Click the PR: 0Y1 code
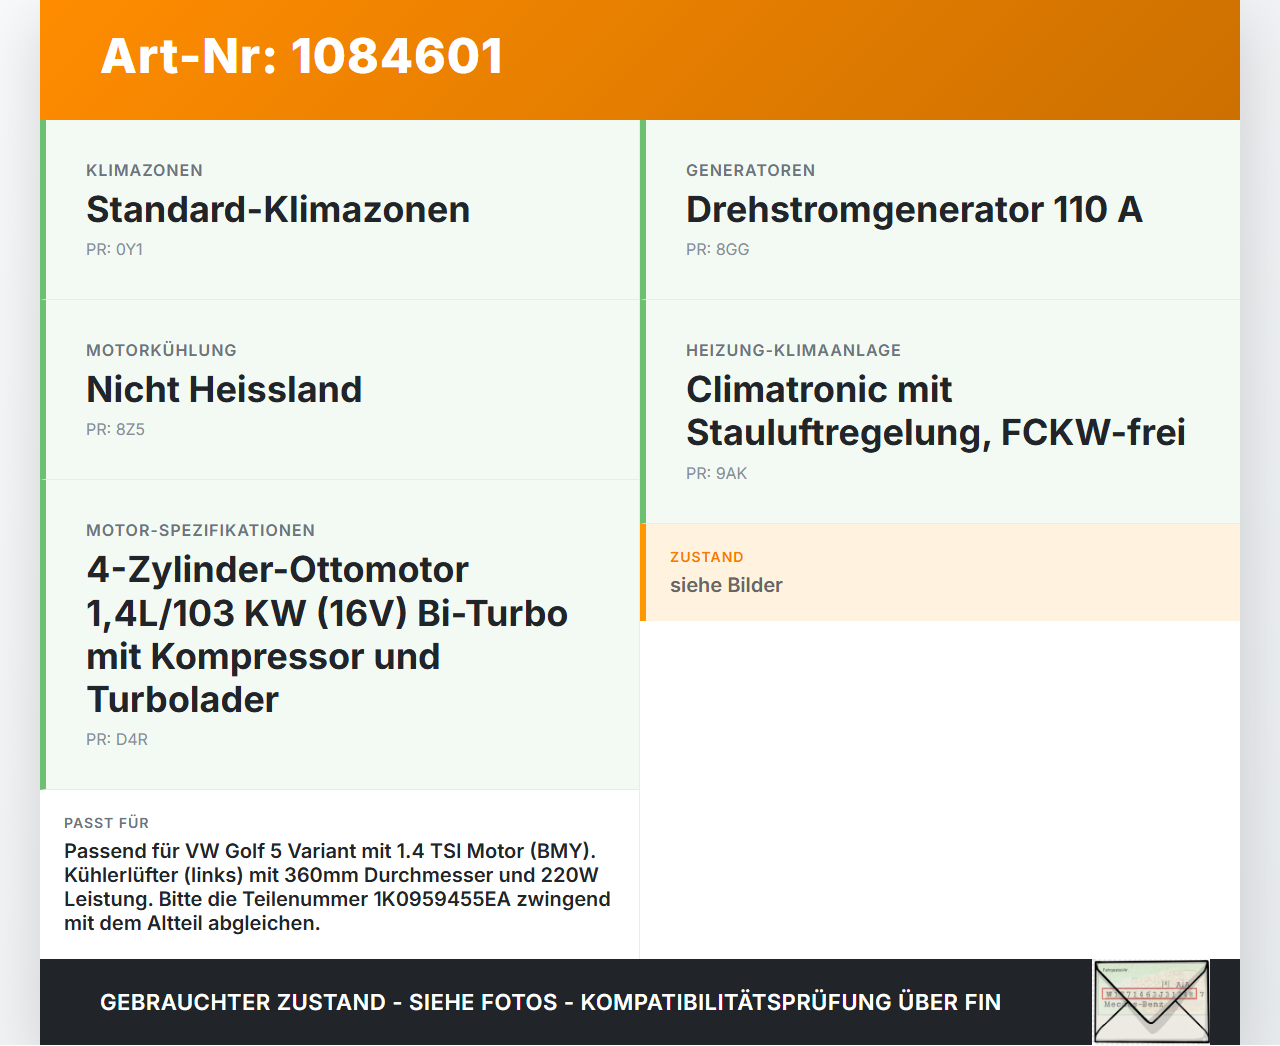 tap(115, 250)
